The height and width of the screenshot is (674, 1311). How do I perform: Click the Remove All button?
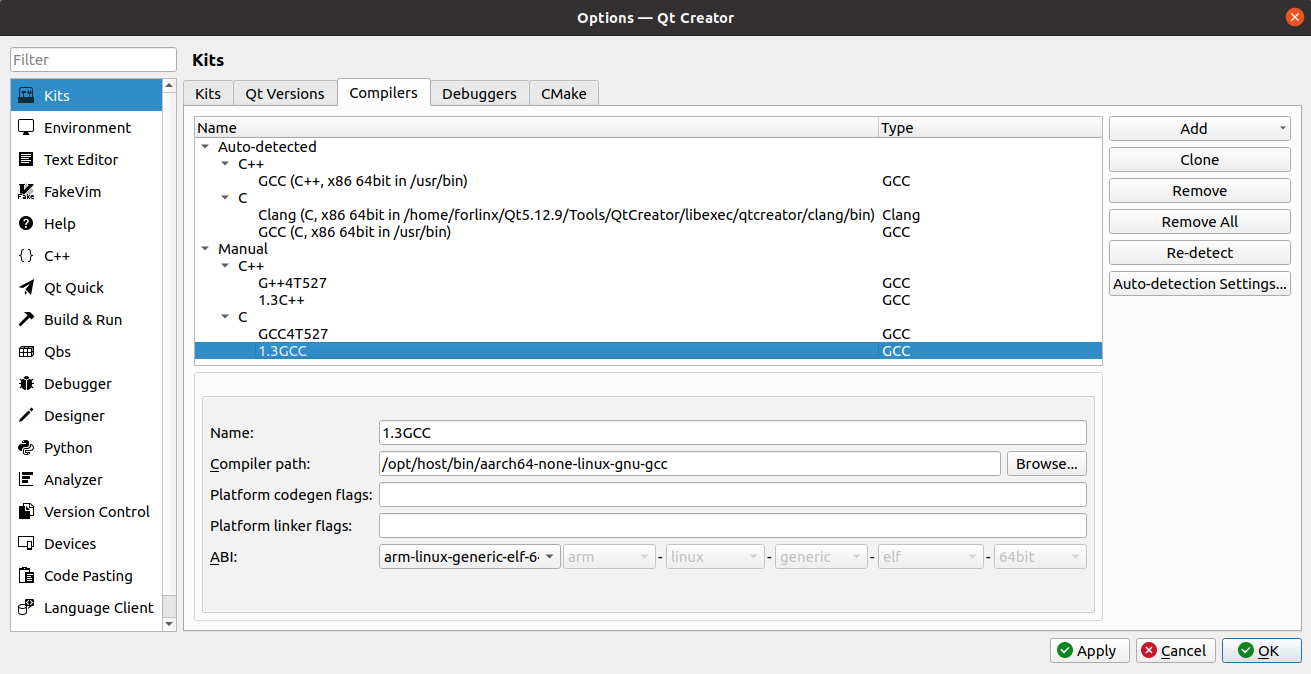pos(1200,222)
